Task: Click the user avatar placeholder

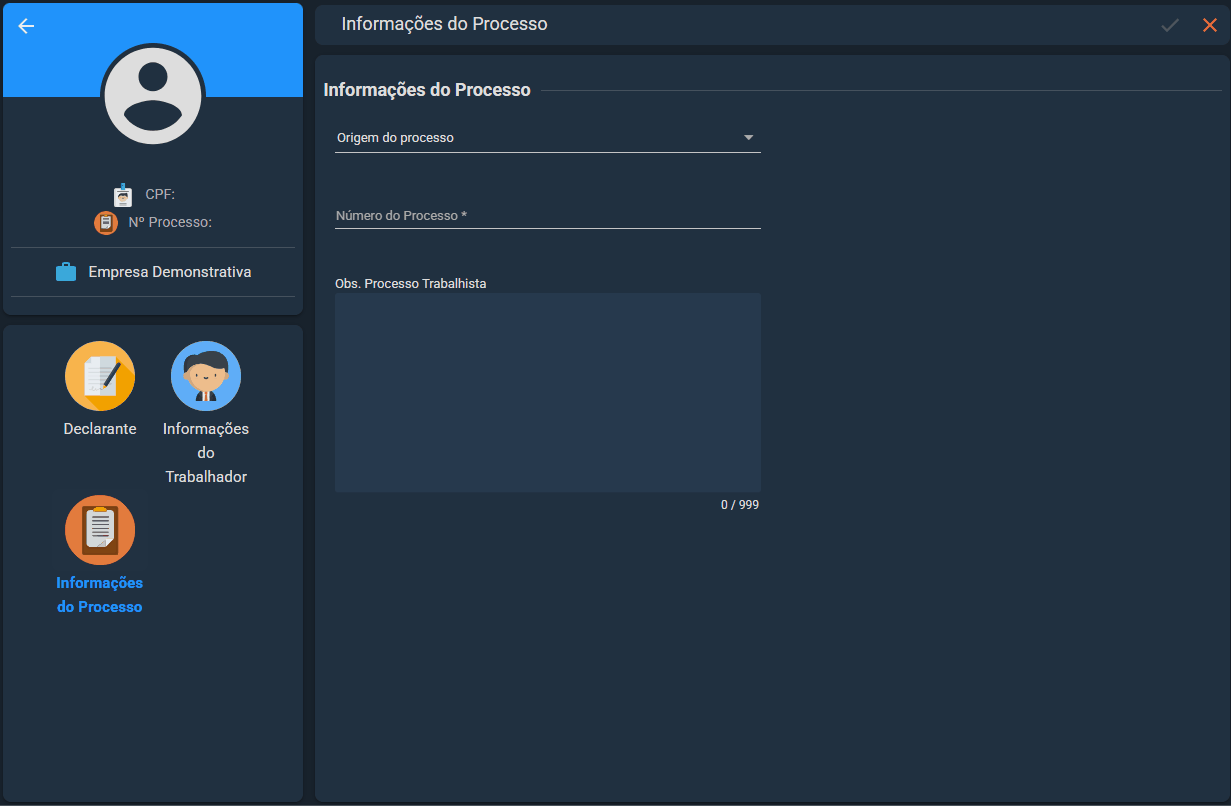Action: (x=153, y=97)
